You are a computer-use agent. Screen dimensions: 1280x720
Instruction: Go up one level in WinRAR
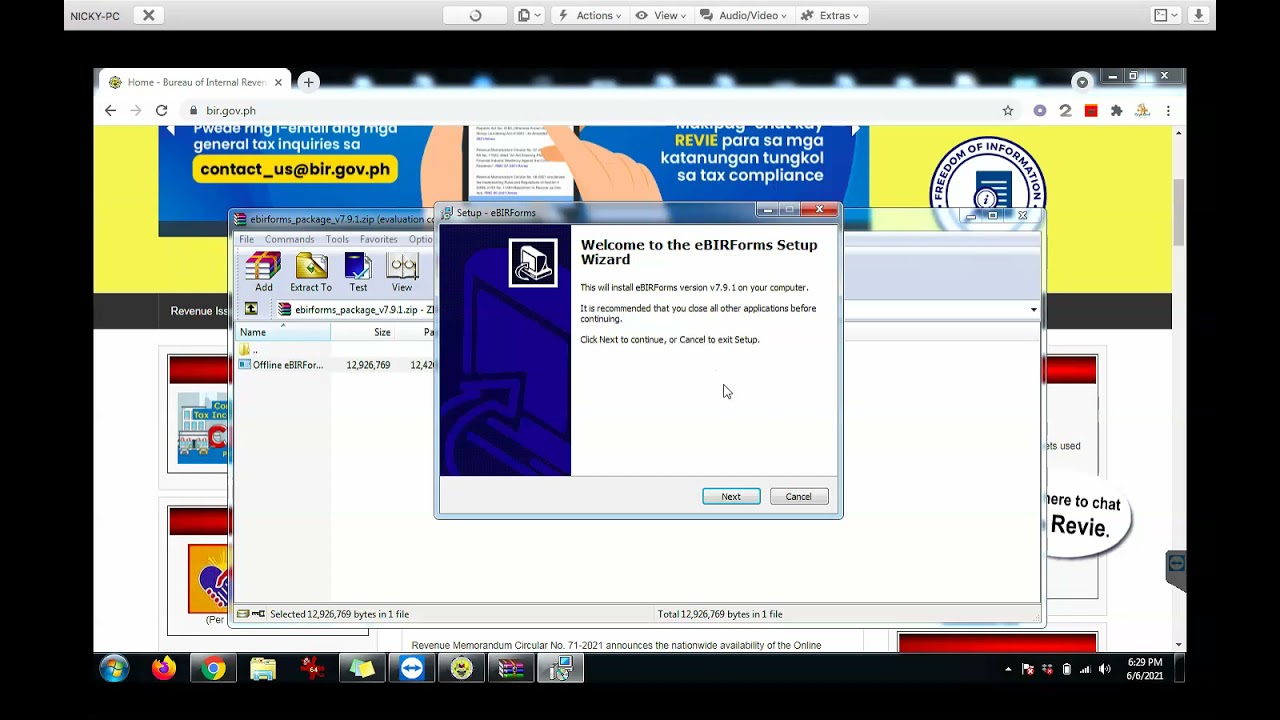[251, 309]
